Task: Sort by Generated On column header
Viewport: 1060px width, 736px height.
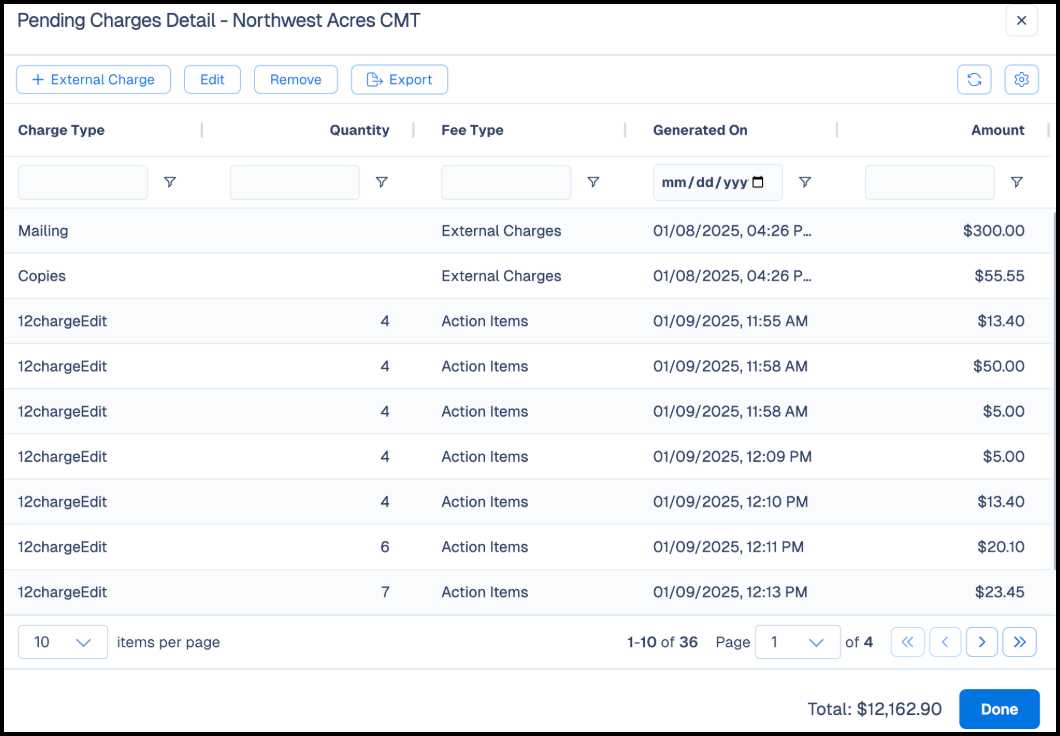Action: [700, 130]
